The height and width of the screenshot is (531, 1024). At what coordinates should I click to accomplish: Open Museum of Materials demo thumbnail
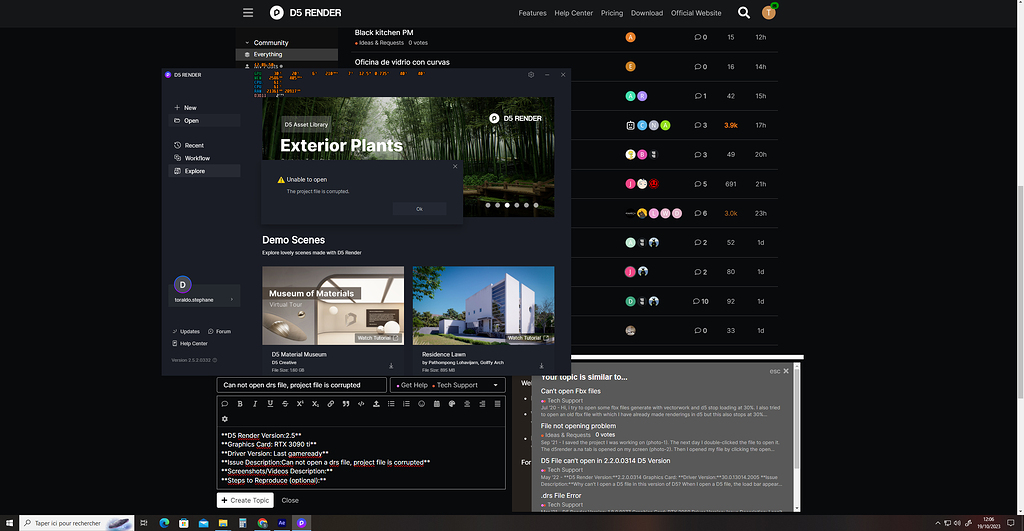(x=333, y=305)
